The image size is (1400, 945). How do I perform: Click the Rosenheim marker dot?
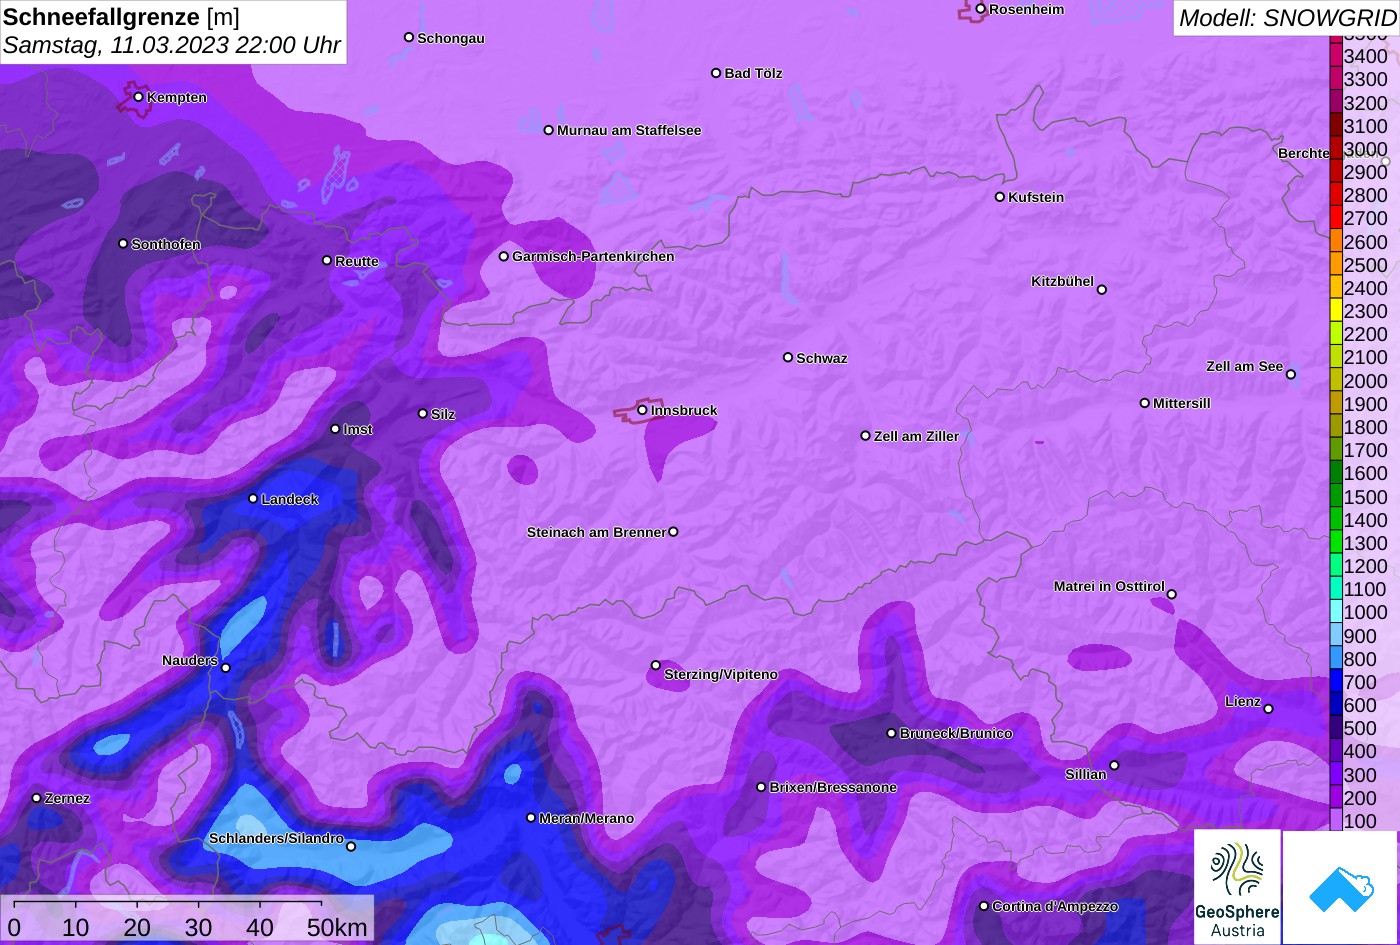pyautogui.click(x=980, y=9)
